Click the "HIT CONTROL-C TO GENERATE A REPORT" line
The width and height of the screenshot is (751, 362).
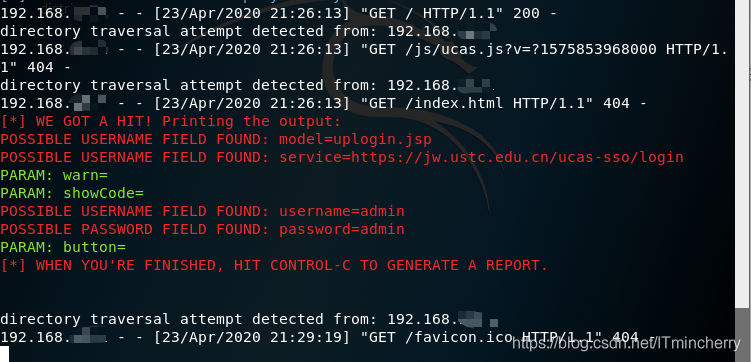tap(274, 265)
